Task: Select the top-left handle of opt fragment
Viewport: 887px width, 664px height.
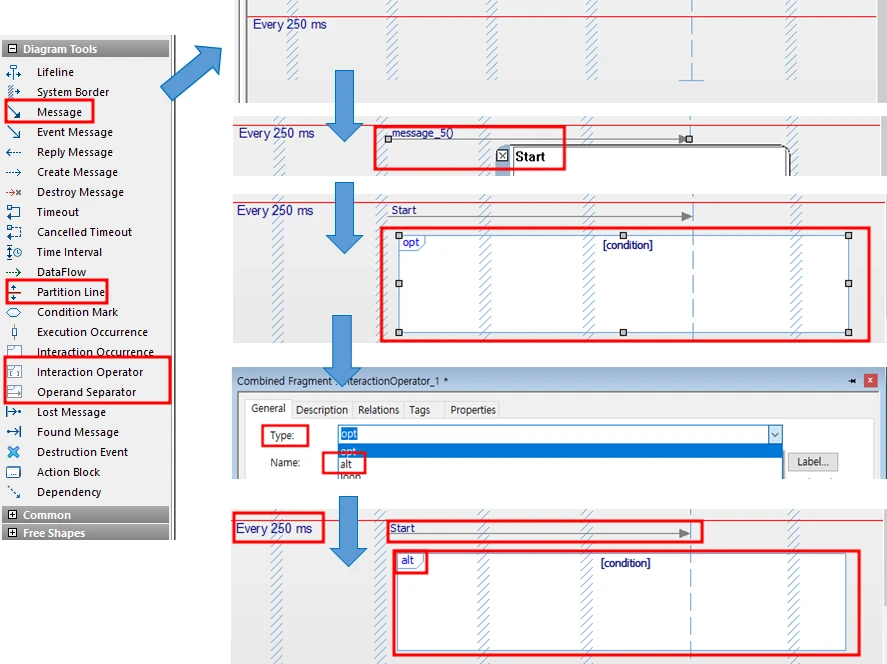Action: pyautogui.click(x=399, y=235)
